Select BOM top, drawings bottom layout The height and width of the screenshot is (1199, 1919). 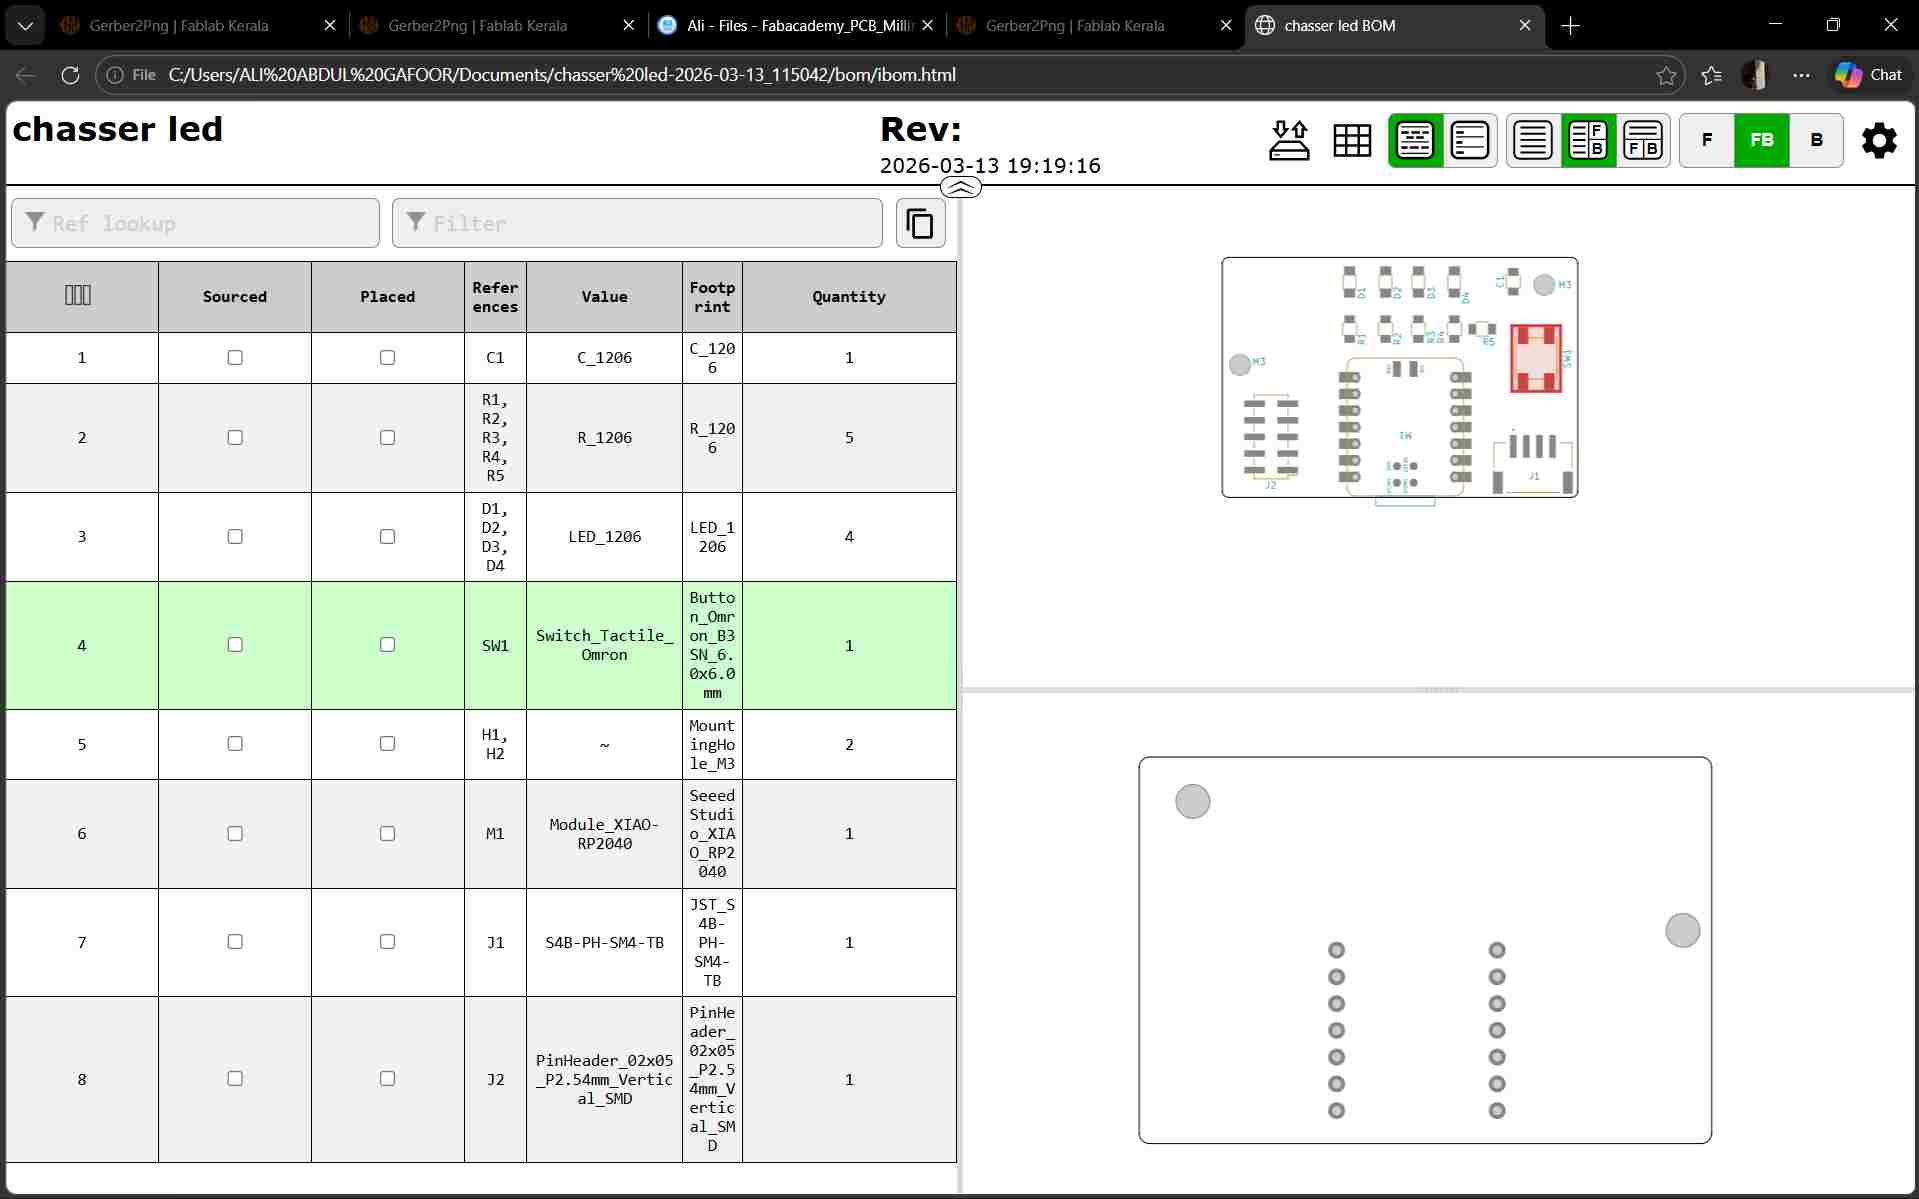[1643, 140]
